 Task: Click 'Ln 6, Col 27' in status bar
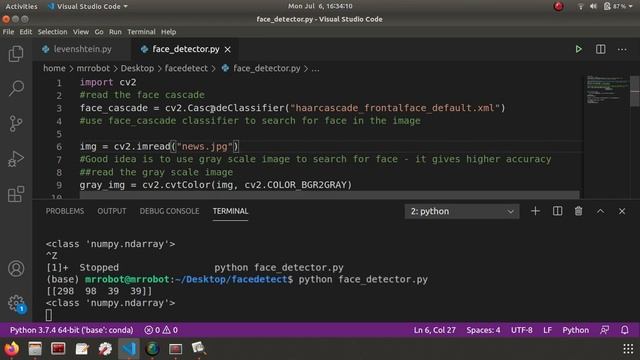point(435,330)
